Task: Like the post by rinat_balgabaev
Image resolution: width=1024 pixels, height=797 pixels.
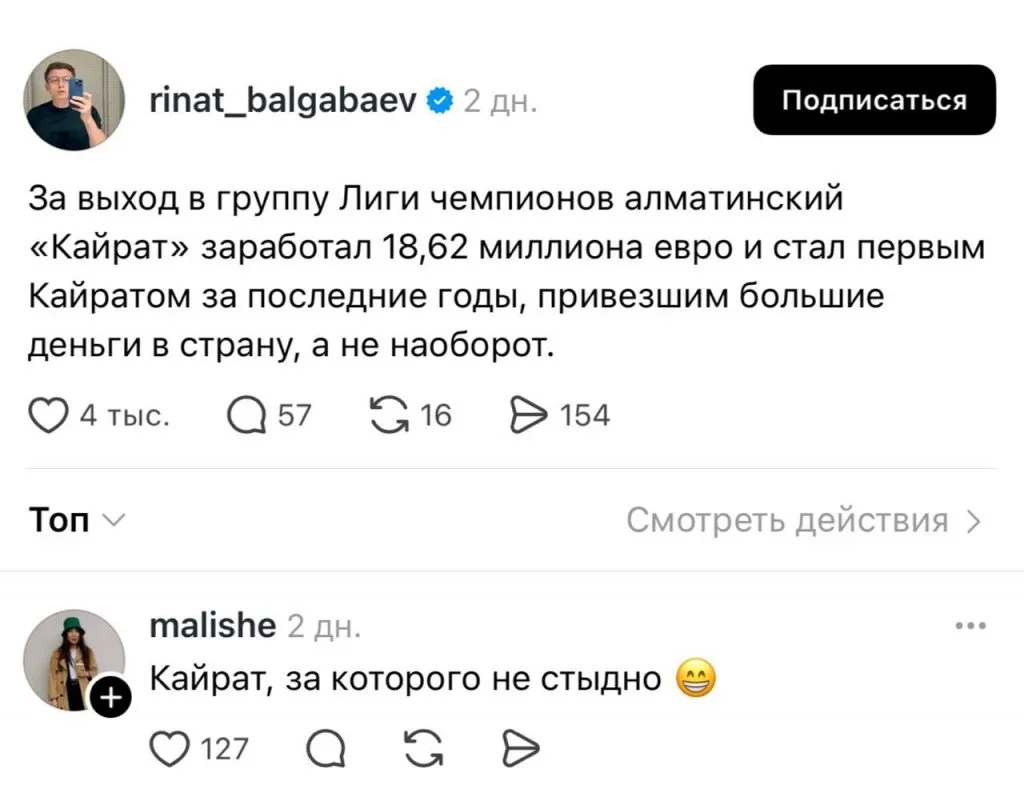Action: click(45, 415)
